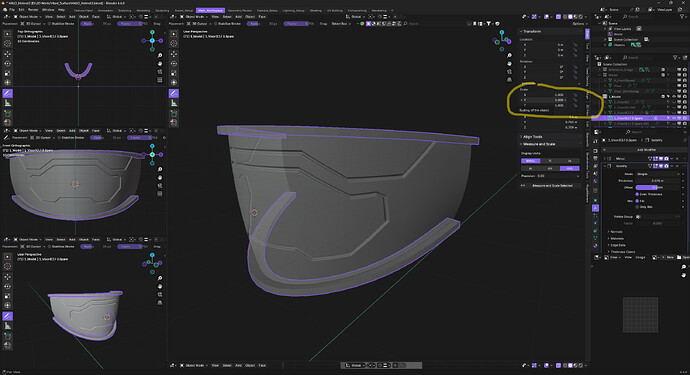Switch perspective/orthographic grid icon in main viewport

tap(509, 80)
